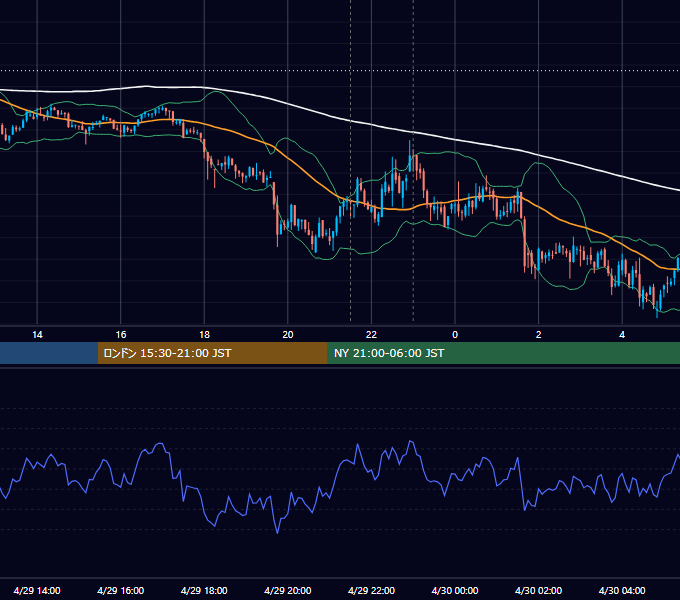This screenshot has width=680, height=600.
Task: Click the time axis label 14
Action: (x=37, y=335)
